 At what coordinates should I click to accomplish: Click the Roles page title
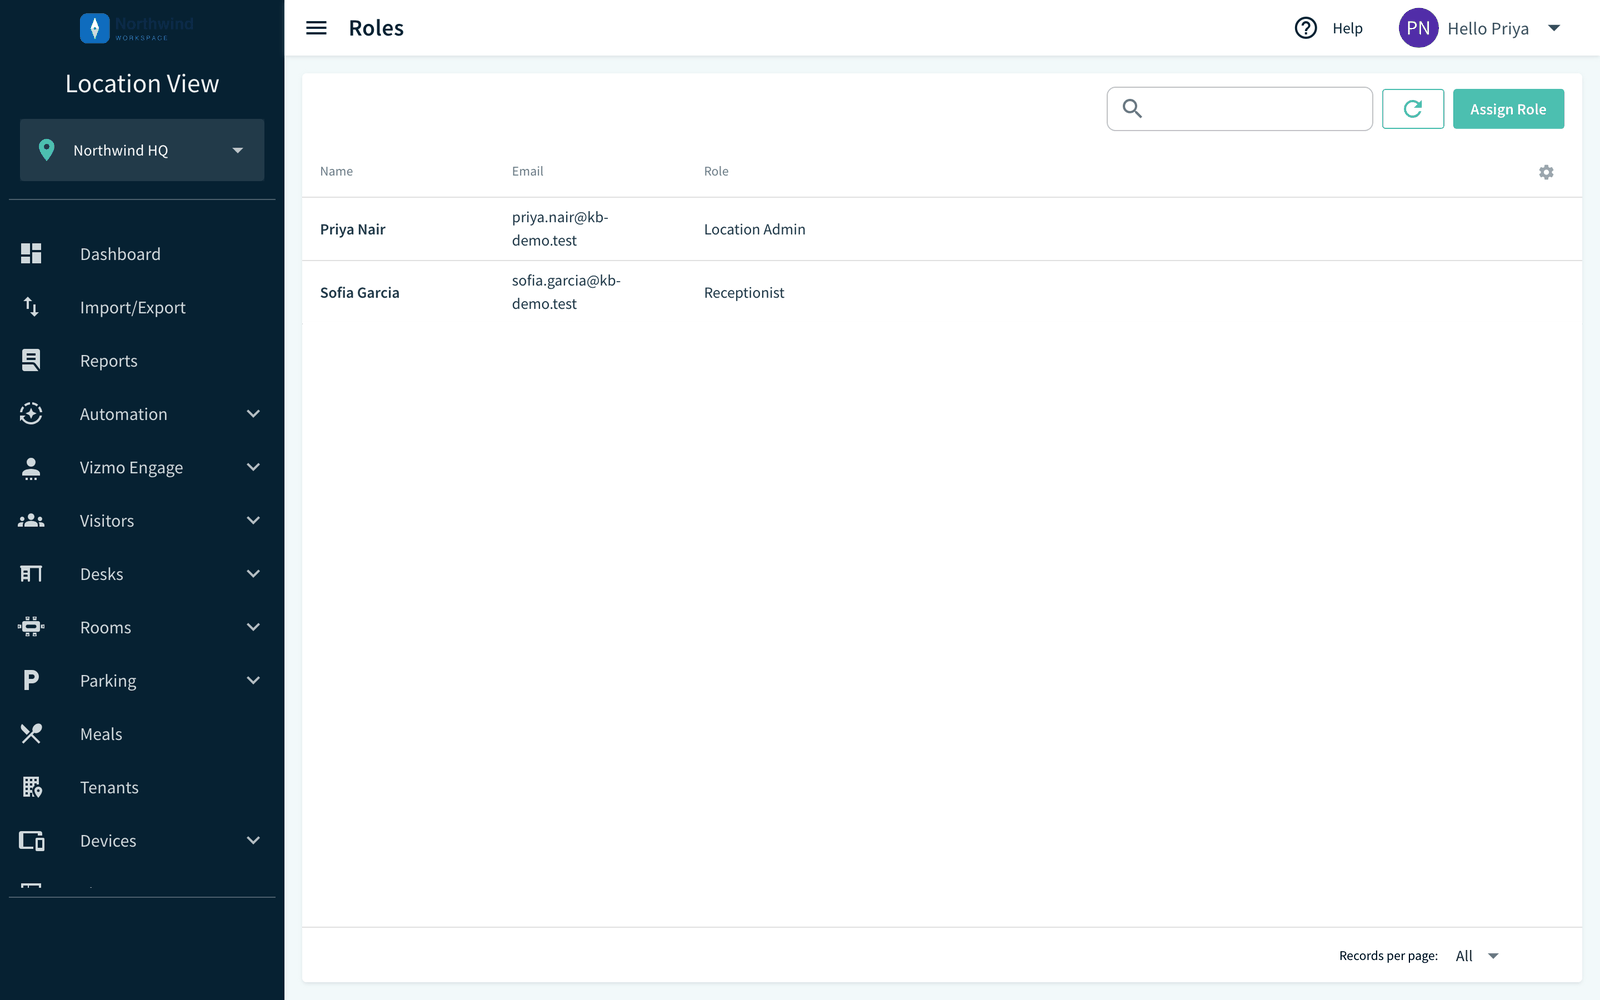click(376, 28)
